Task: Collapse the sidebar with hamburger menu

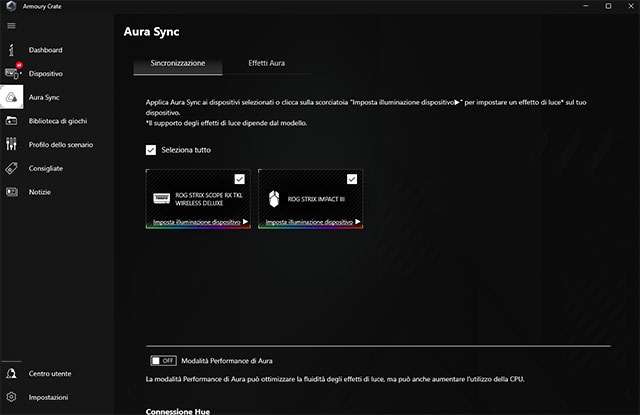Action: coord(11,24)
